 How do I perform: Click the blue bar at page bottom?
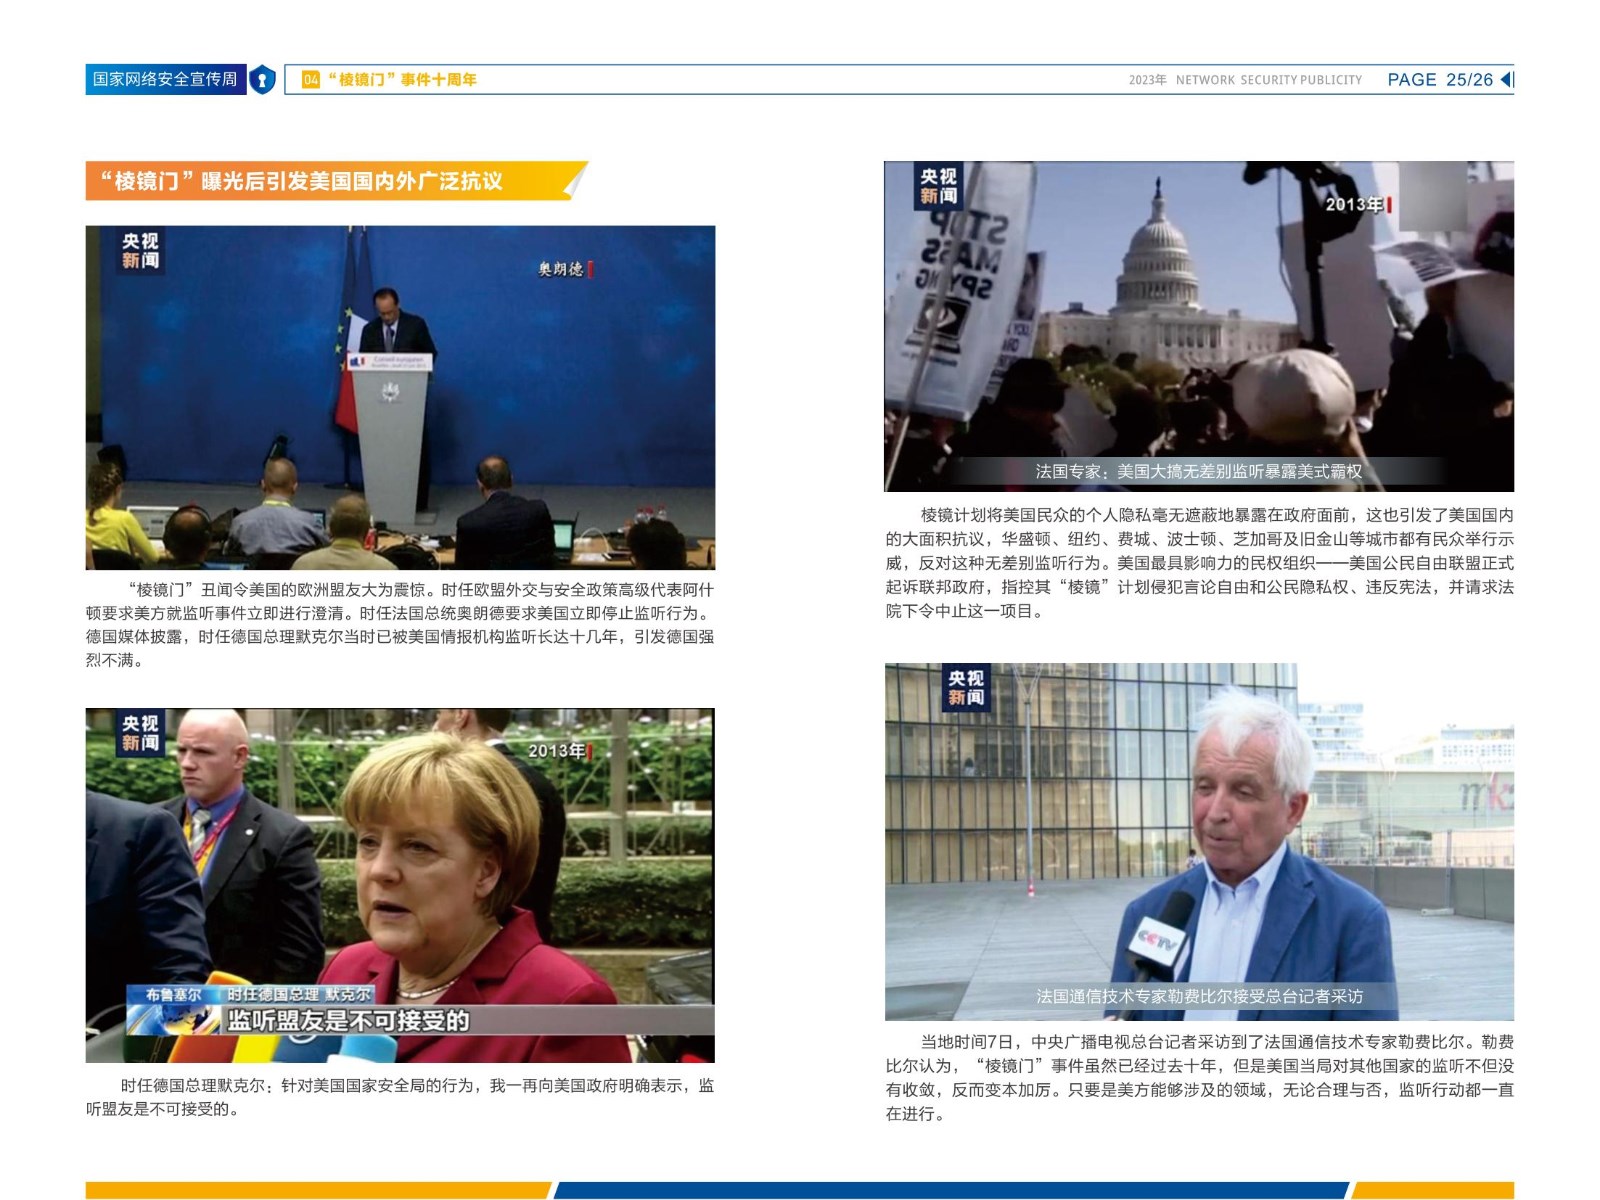950,1190
